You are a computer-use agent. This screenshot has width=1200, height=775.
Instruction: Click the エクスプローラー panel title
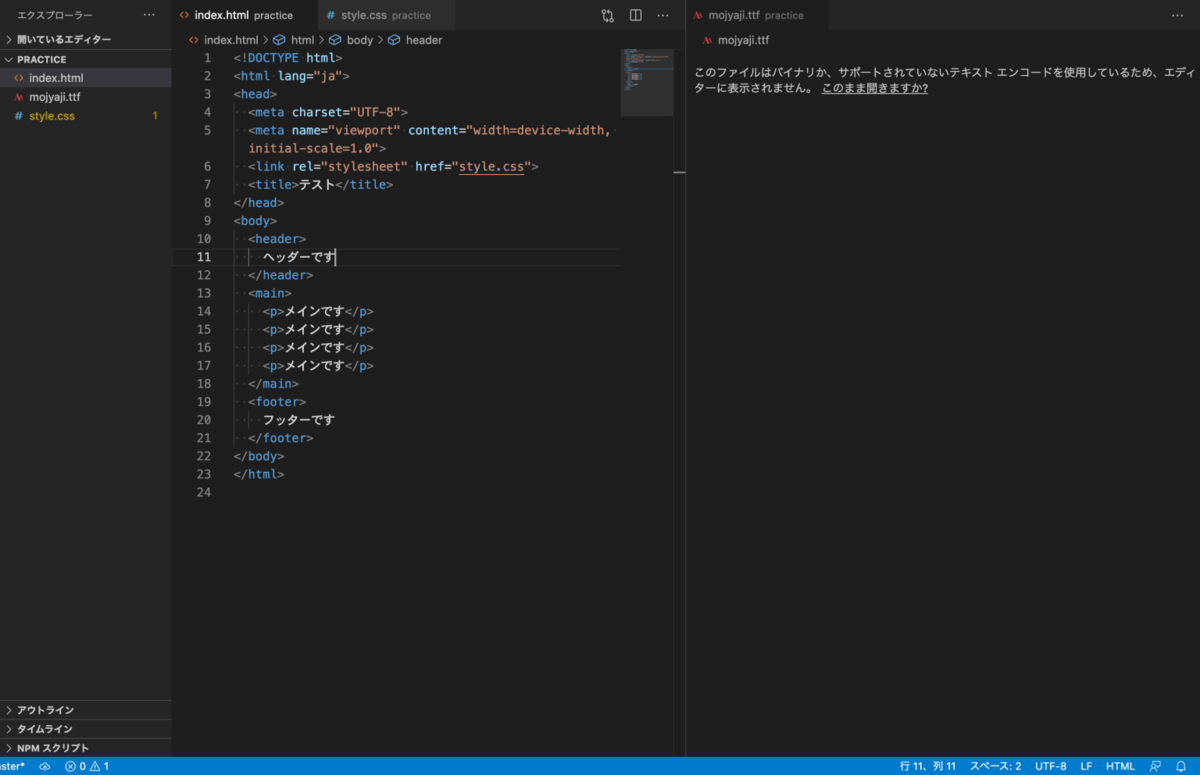(x=55, y=15)
